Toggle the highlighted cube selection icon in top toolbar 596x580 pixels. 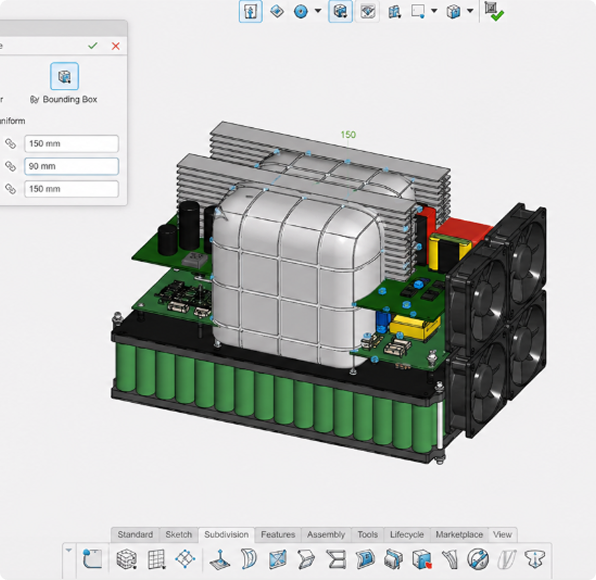tap(340, 11)
